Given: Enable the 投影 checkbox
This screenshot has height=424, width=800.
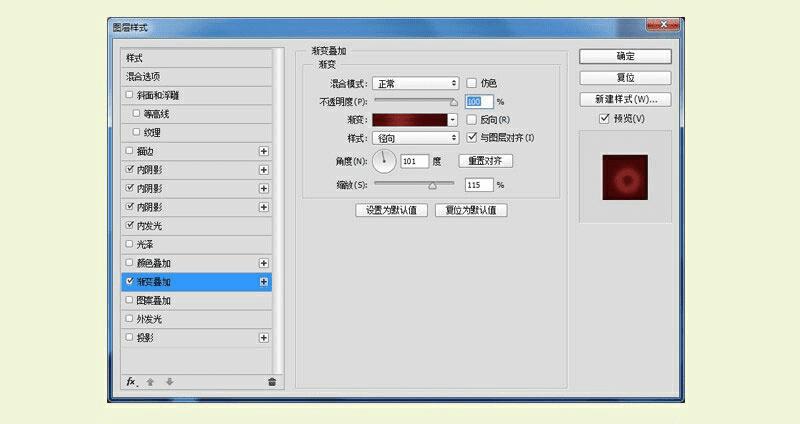Looking at the screenshot, I should tap(129, 337).
